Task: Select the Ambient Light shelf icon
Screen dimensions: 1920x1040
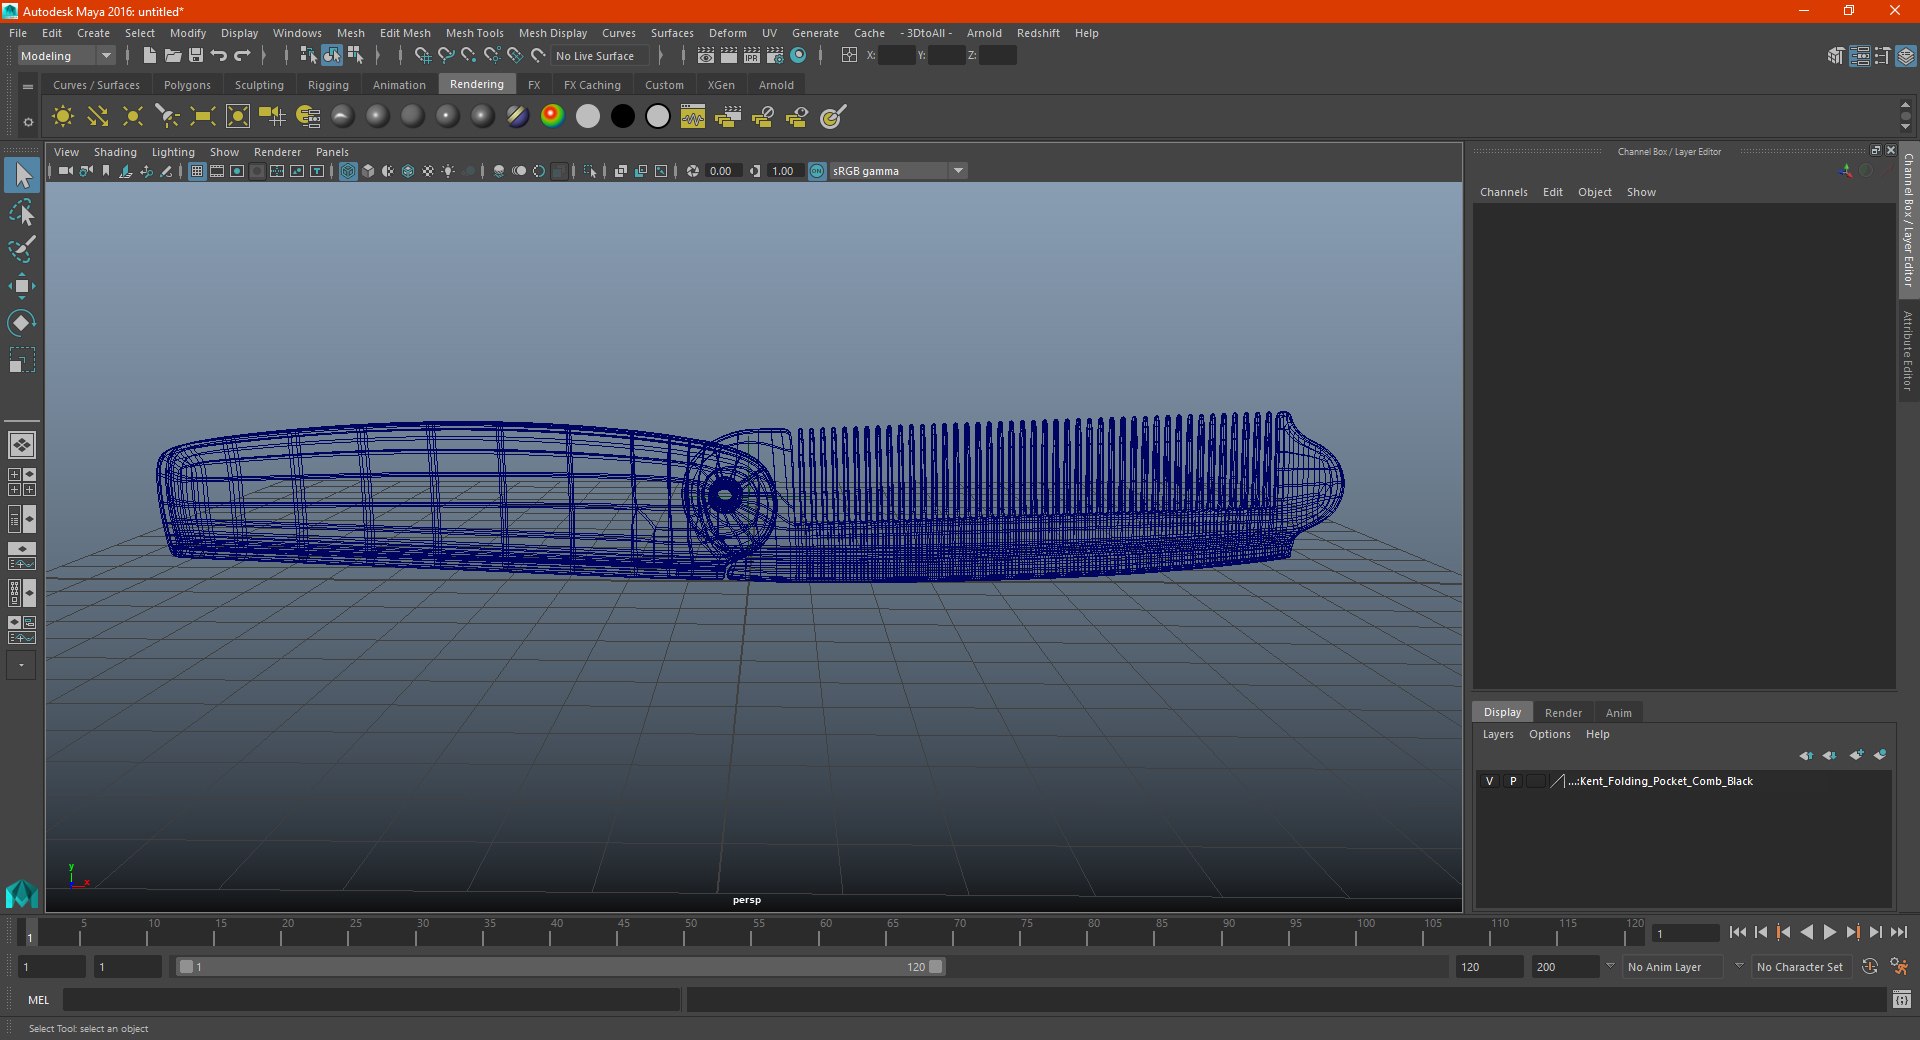Action: pos(63,117)
